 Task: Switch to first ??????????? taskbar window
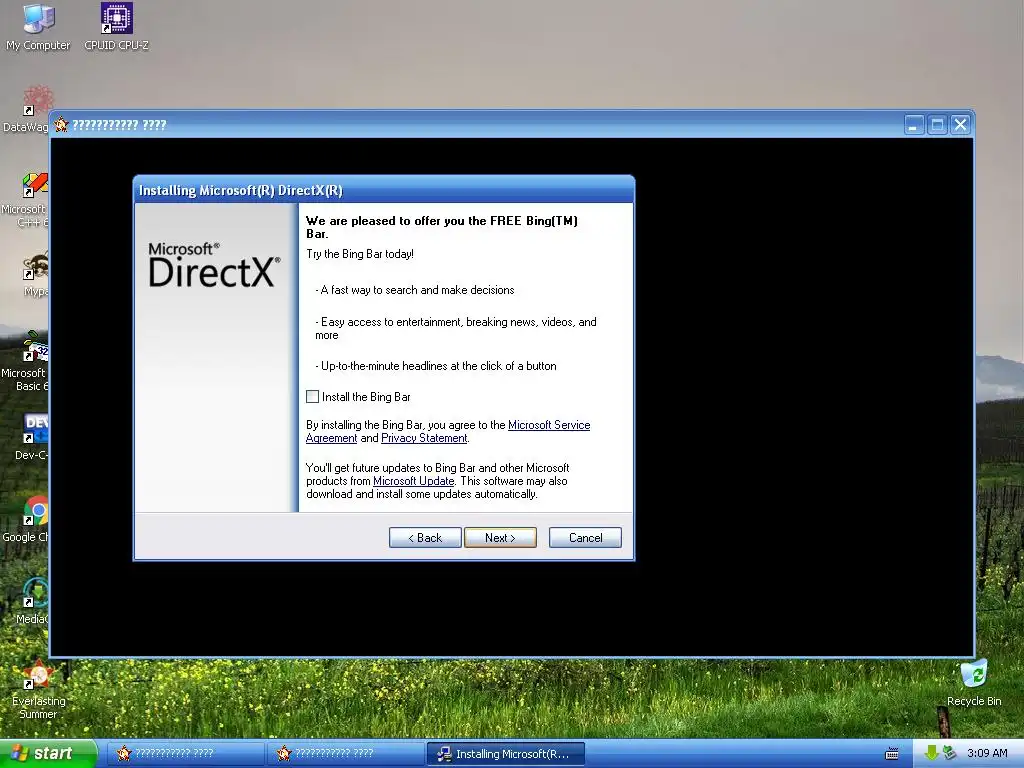tap(184, 753)
